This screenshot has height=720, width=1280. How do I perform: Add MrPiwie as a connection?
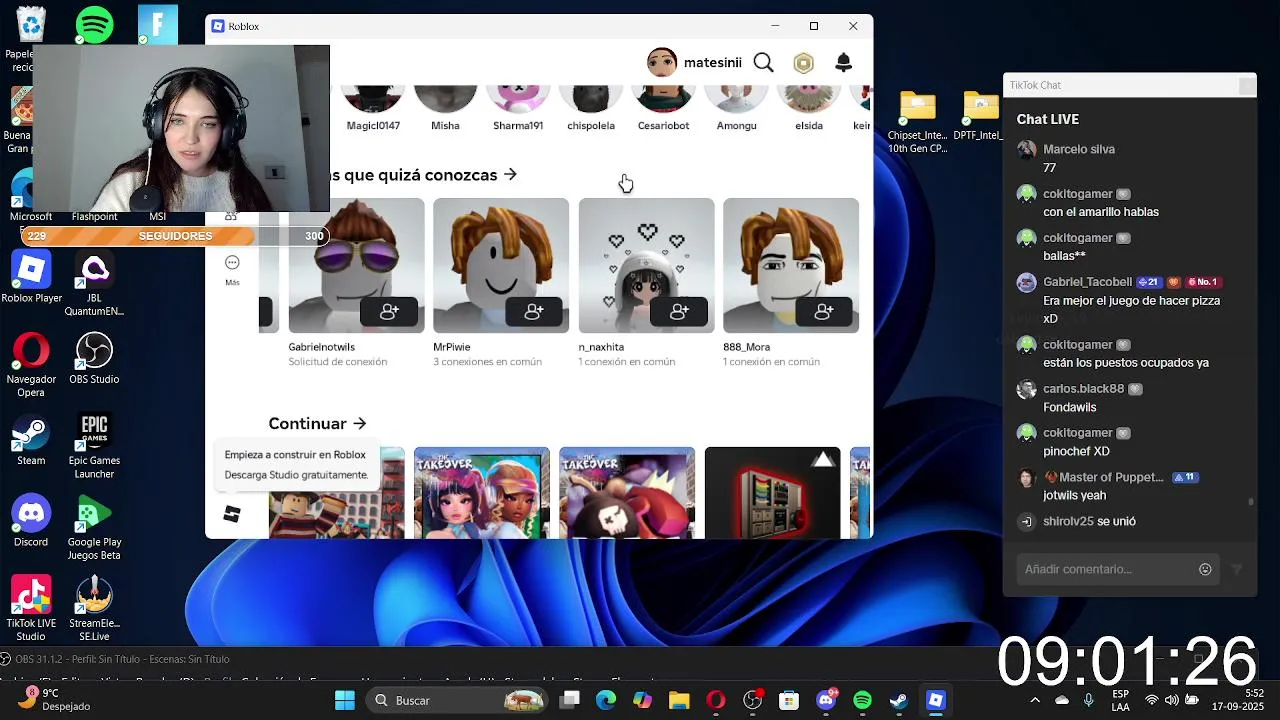[x=534, y=312]
